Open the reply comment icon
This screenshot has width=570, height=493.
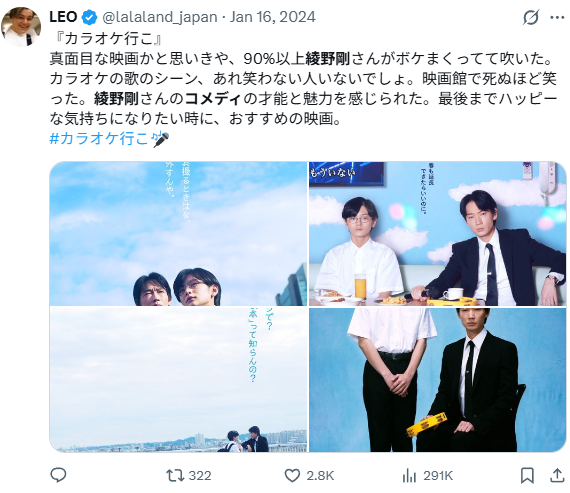58,475
